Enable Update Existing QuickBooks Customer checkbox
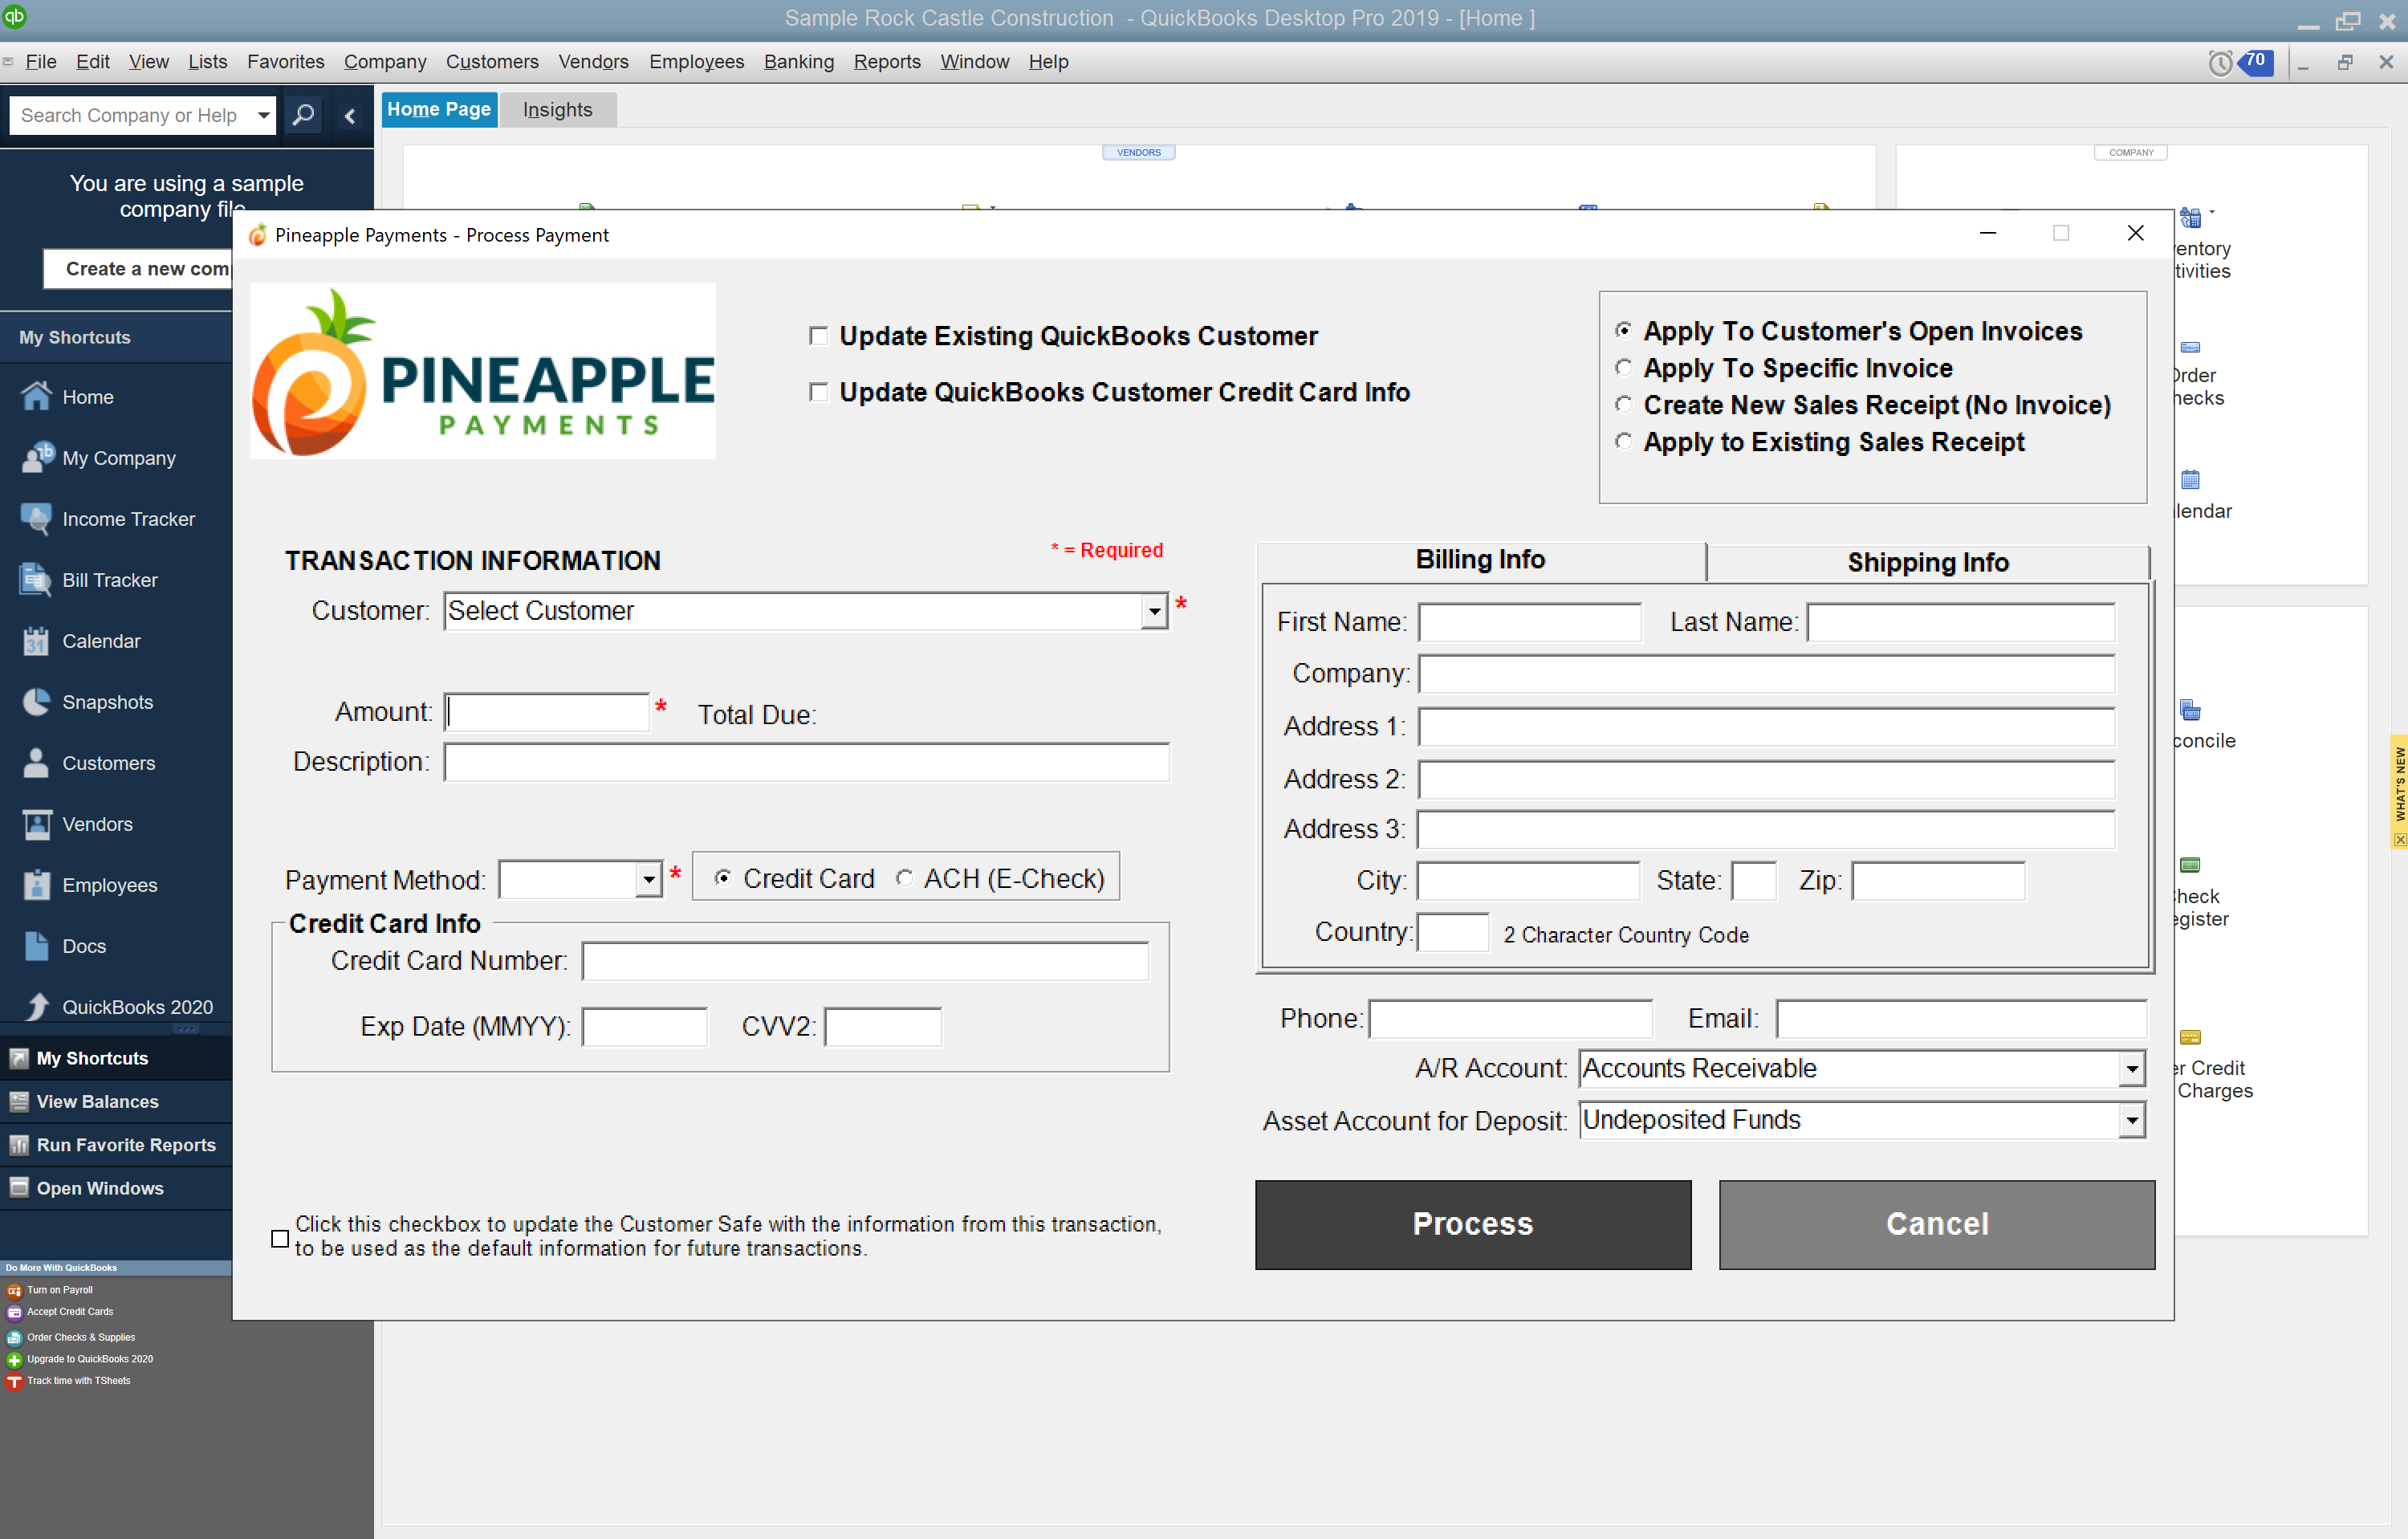This screenshot has height=1539, width=2408. [819, 336]
